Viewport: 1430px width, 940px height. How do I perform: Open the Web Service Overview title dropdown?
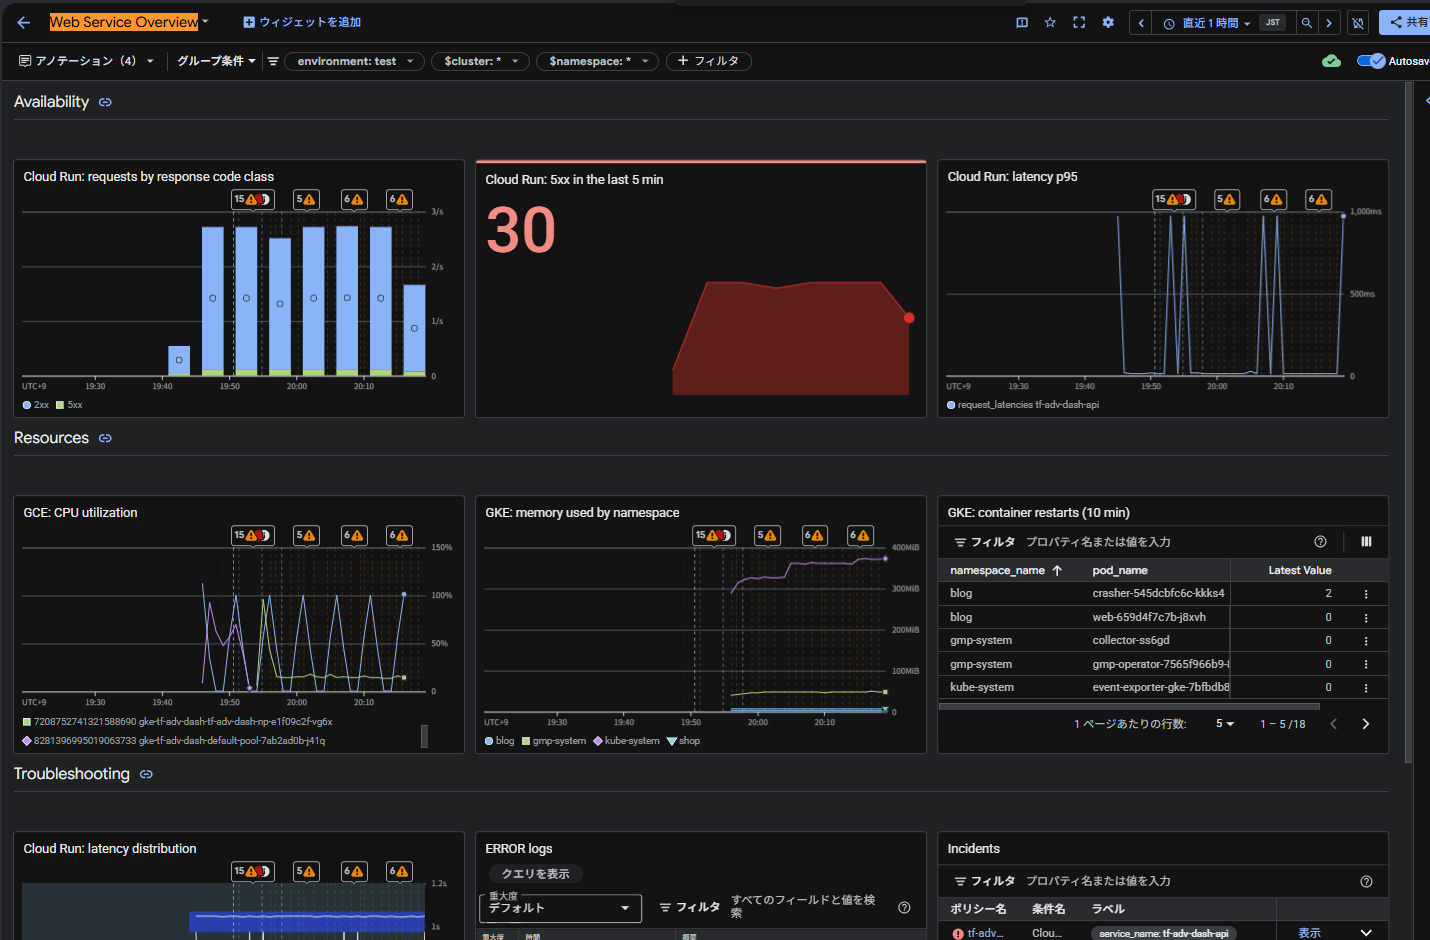tap(205, 22)
